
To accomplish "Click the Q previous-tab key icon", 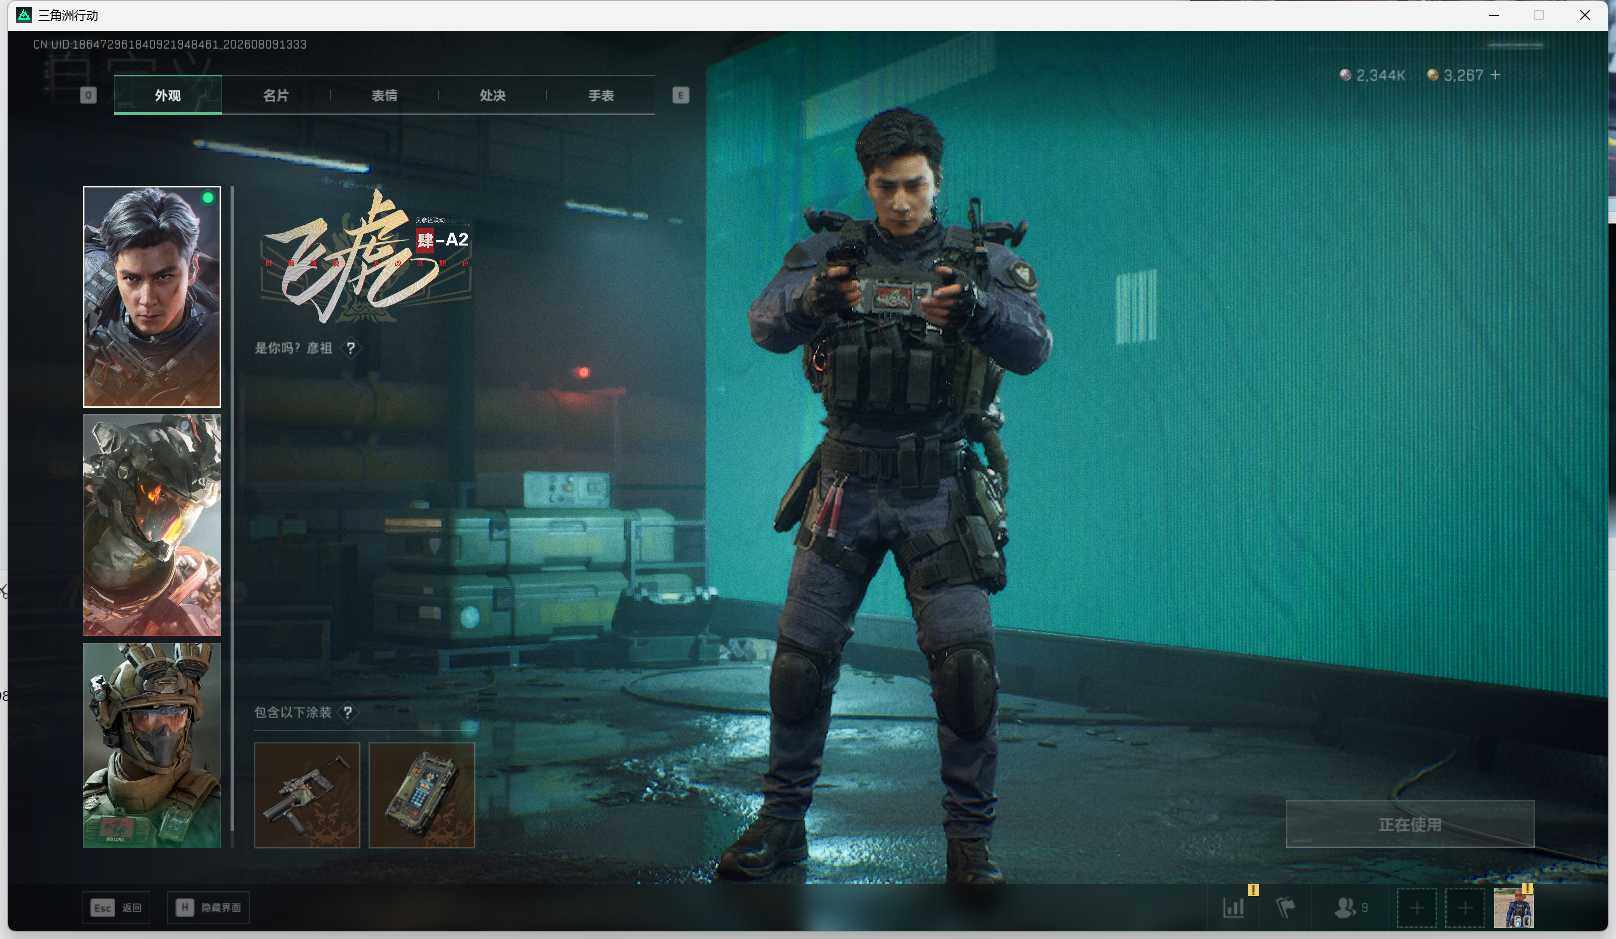I will [88, 95].
